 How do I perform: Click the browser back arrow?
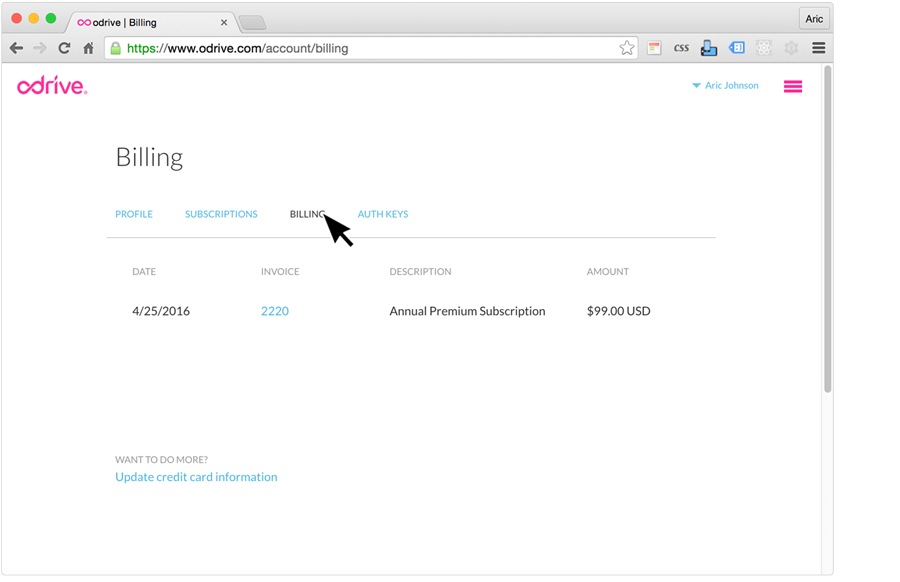[x=16, y=48]
